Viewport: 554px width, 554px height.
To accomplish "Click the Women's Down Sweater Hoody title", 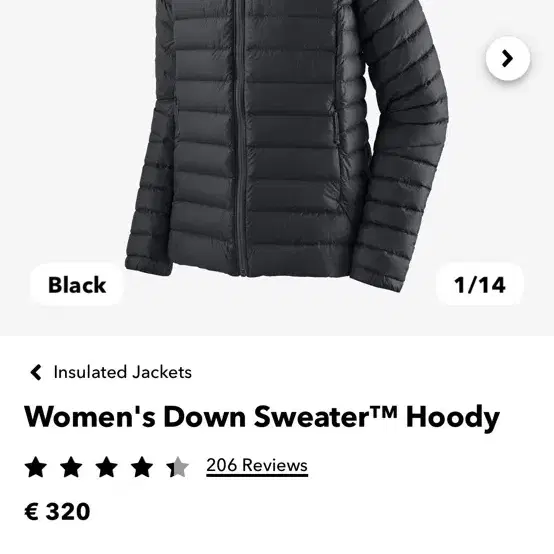I will click(x=262, y=417).
